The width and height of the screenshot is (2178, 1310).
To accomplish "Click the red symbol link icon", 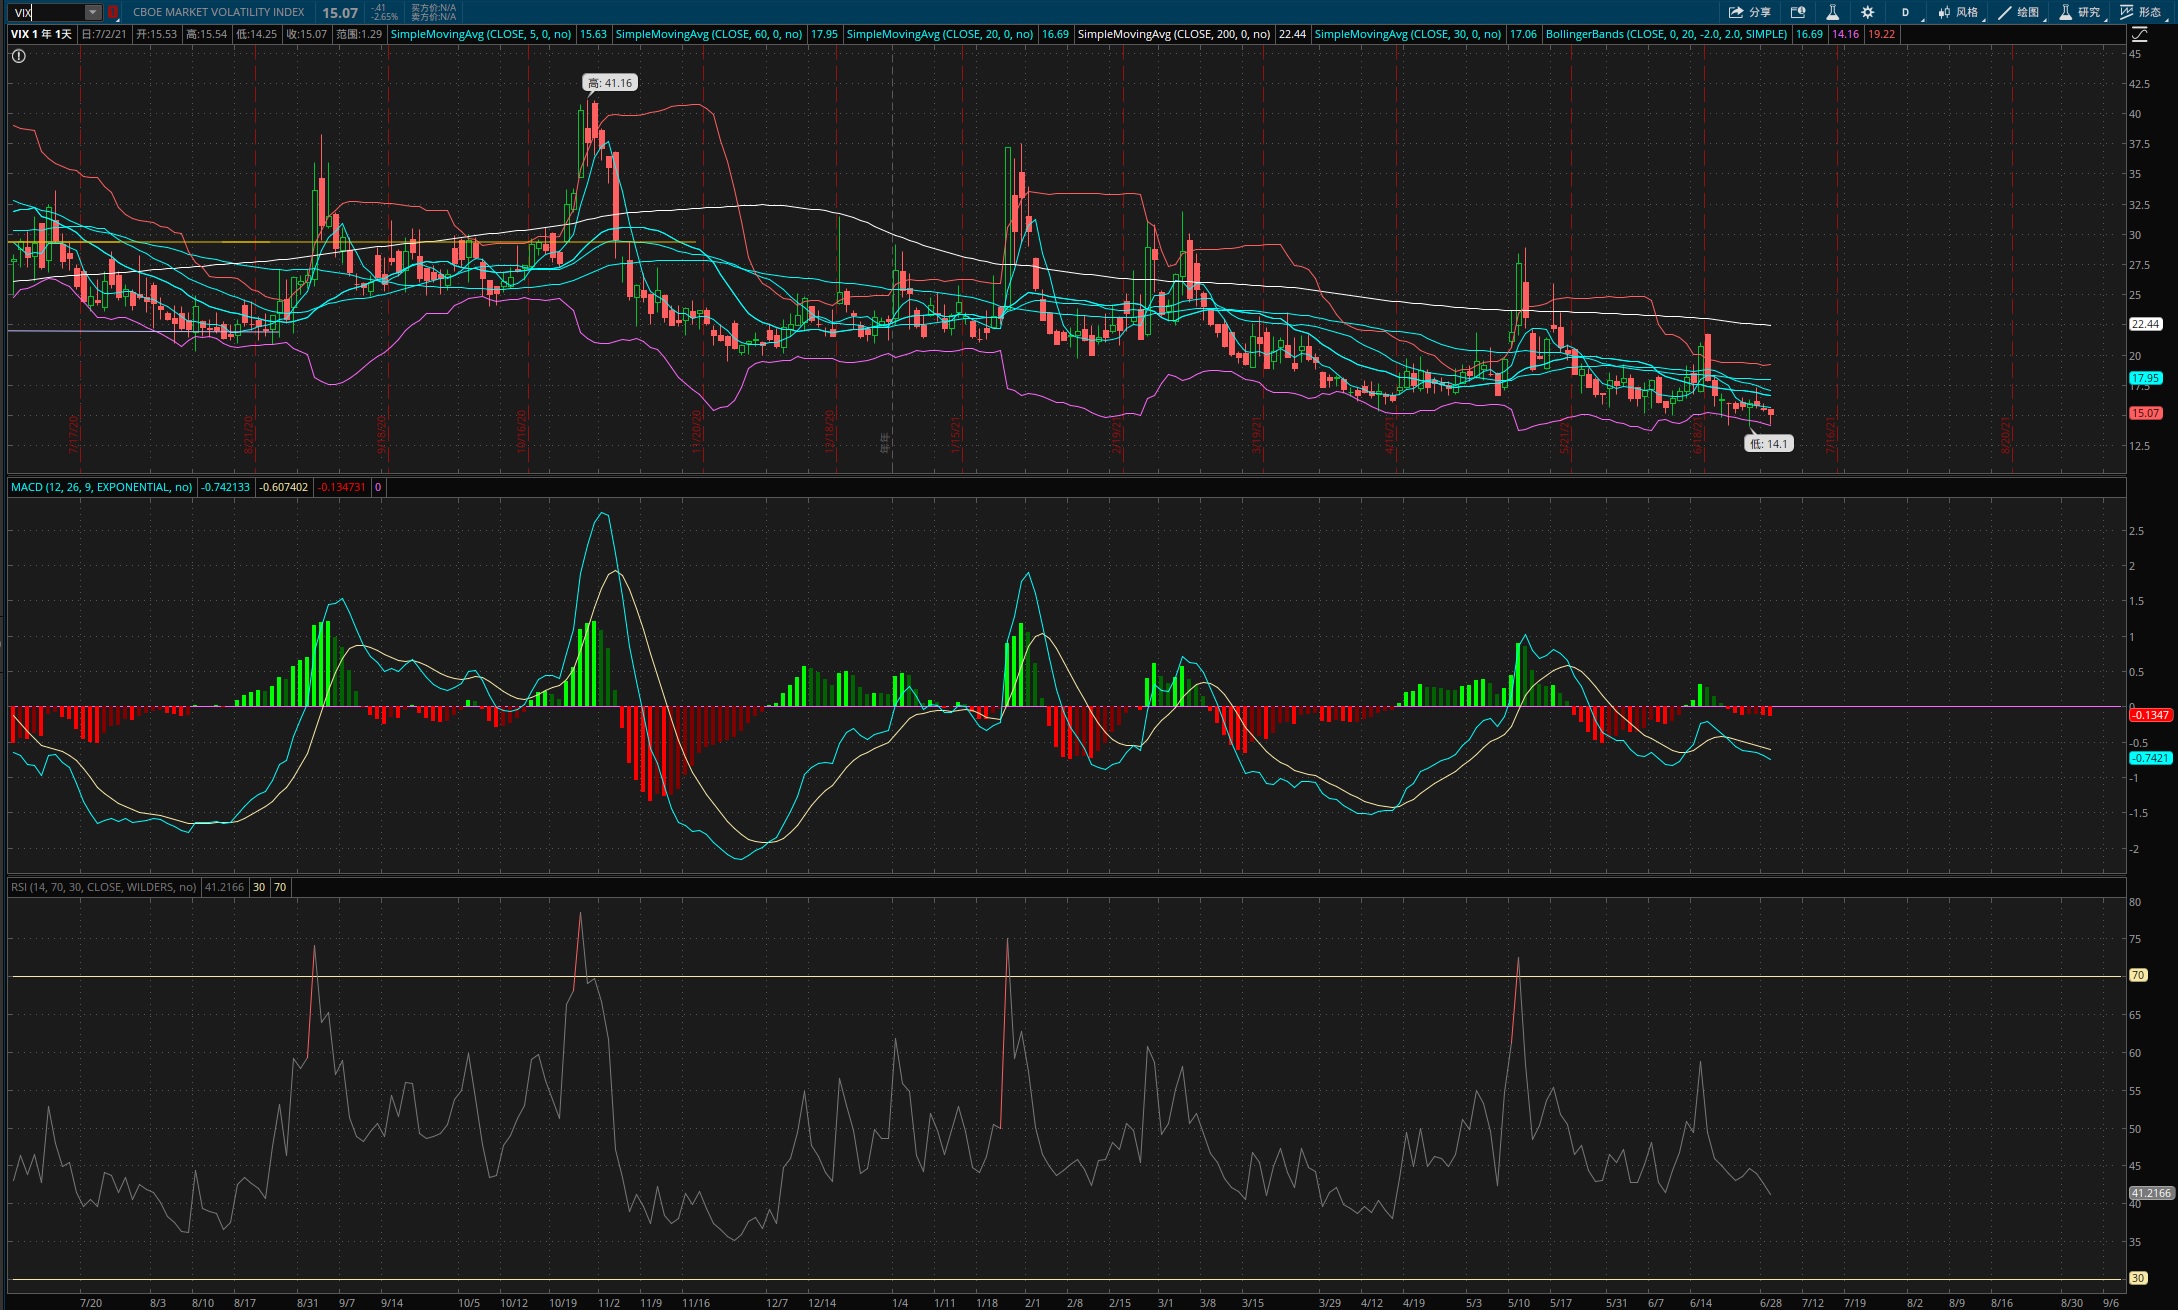I will point(112,12).
